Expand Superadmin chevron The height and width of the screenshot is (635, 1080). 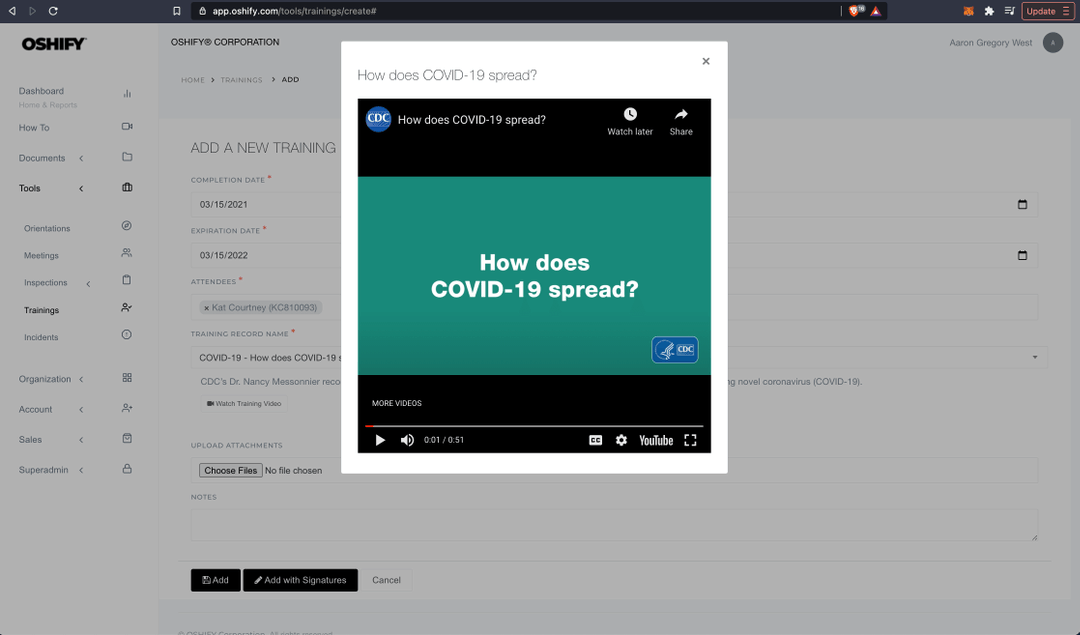click(81, 470)
